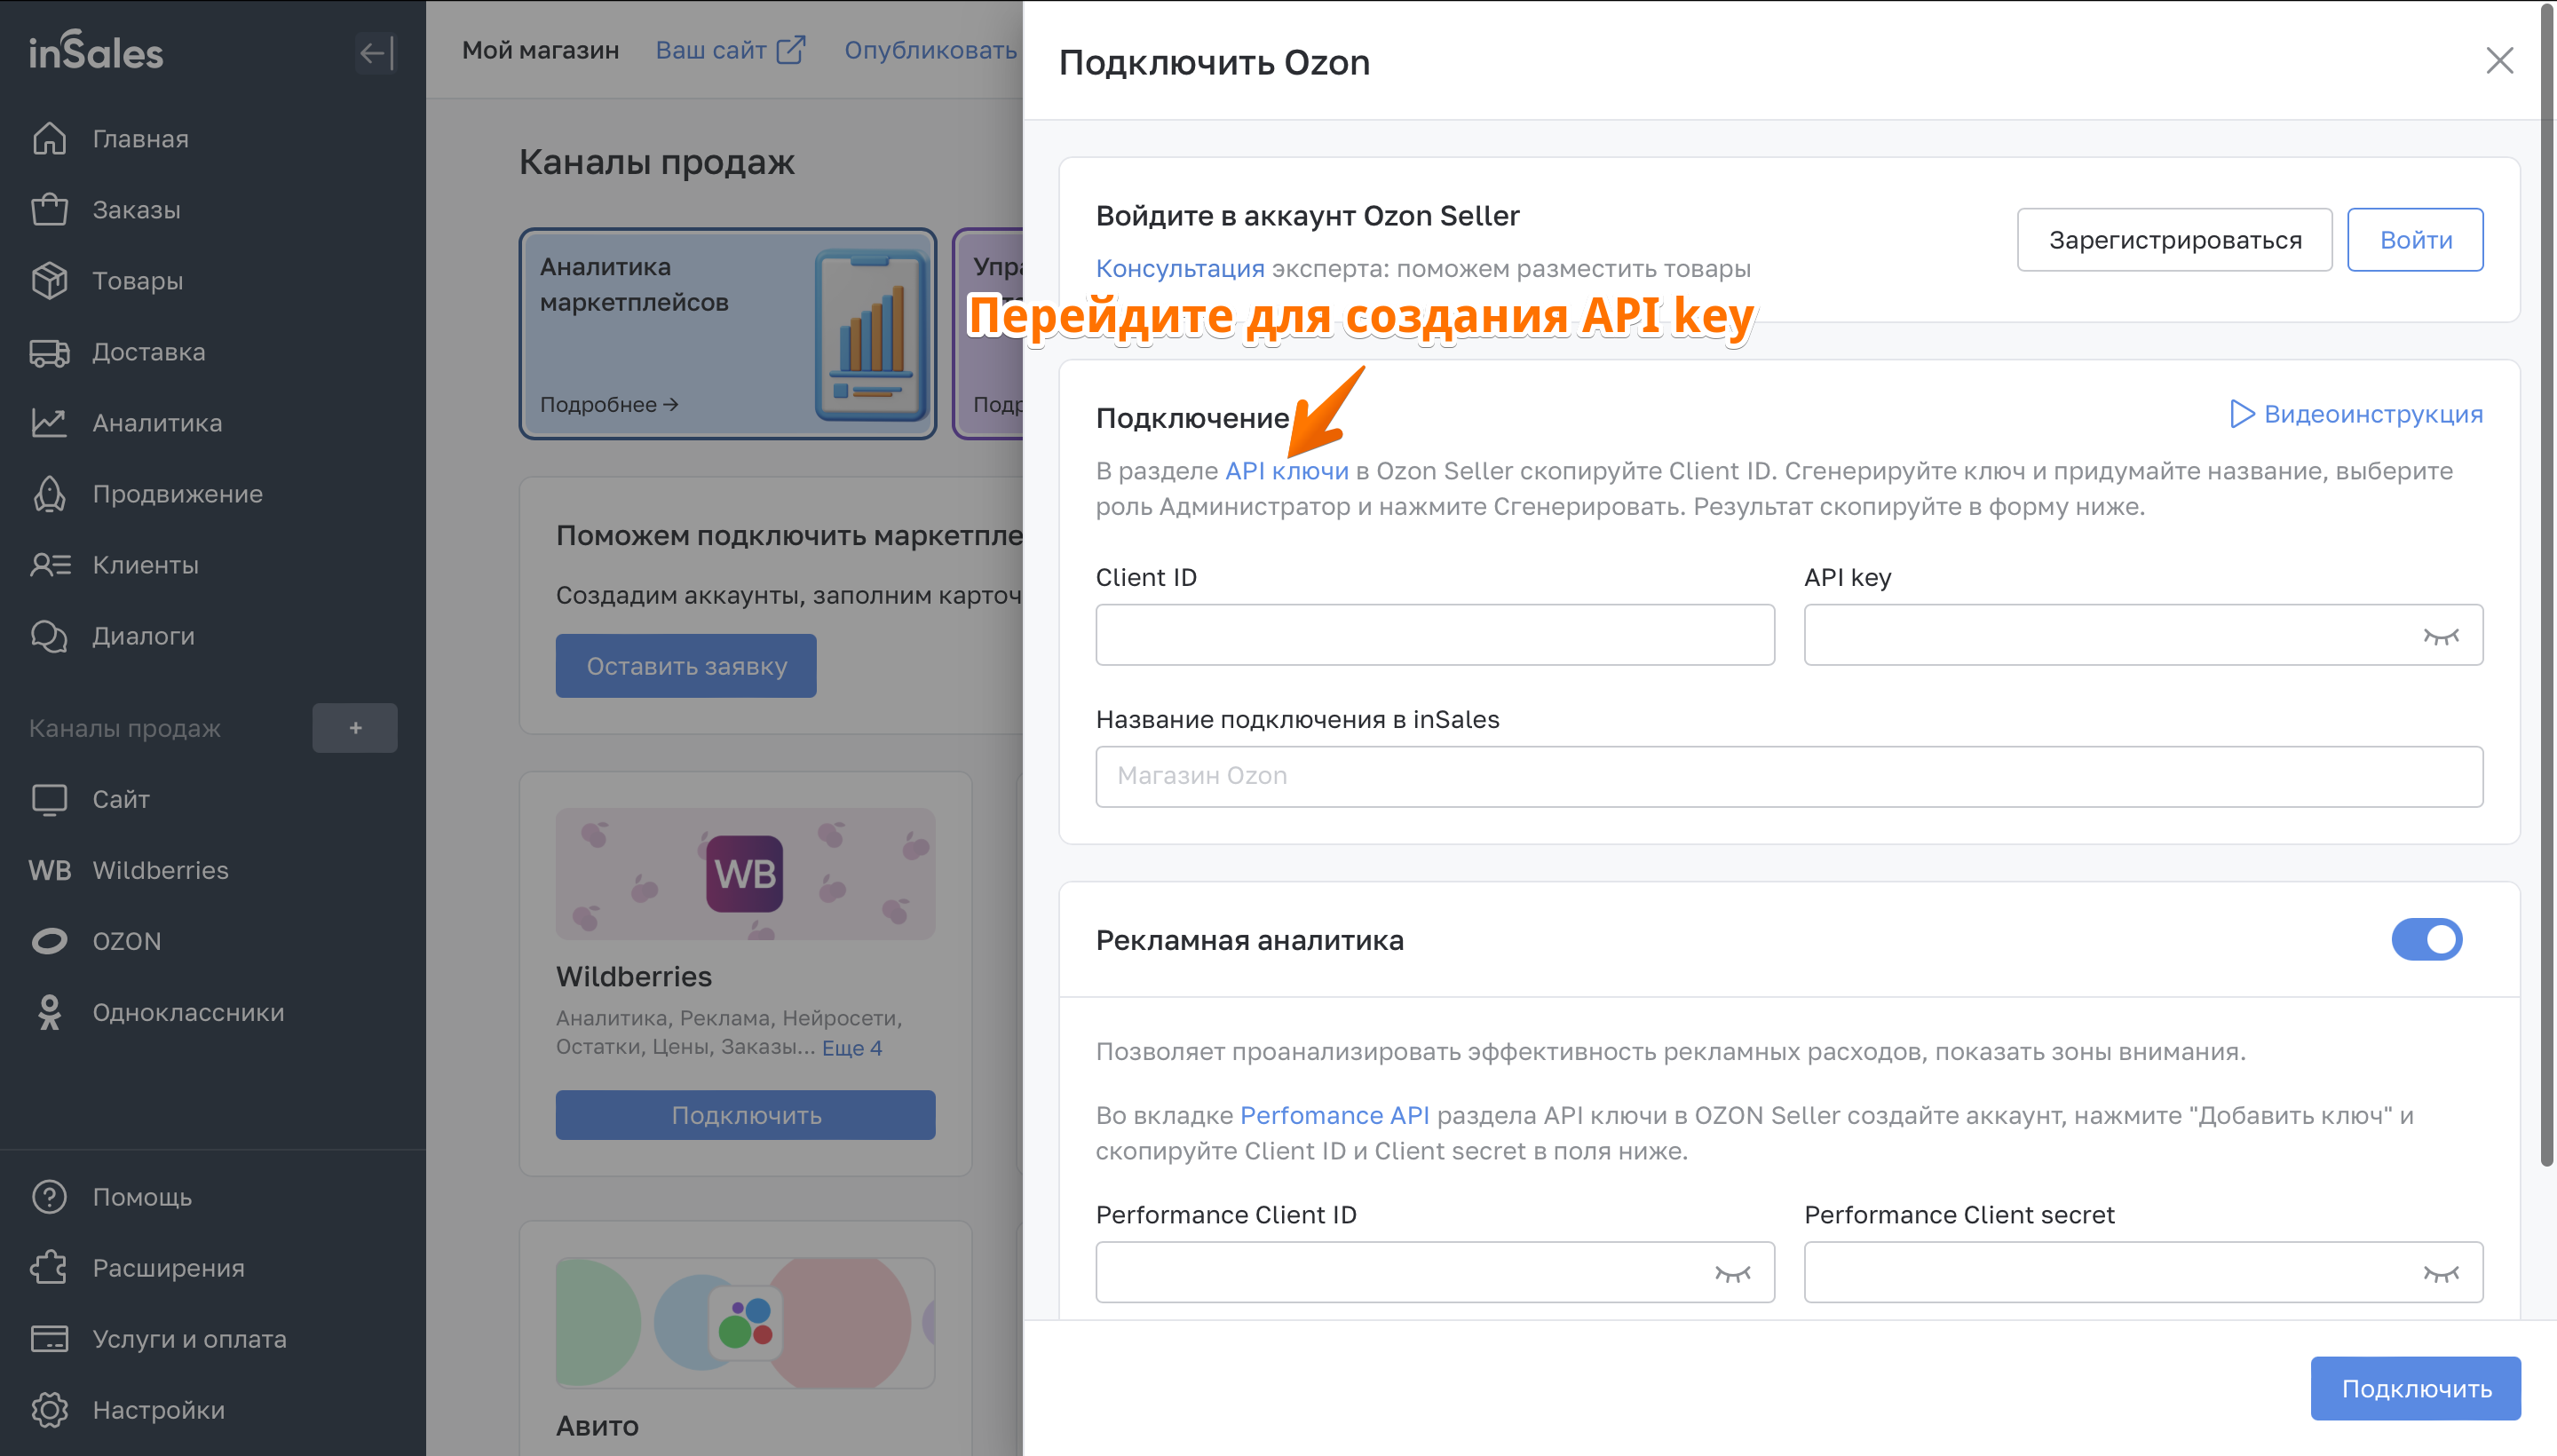Click the Client ID input field

(x=1435, y=635)
